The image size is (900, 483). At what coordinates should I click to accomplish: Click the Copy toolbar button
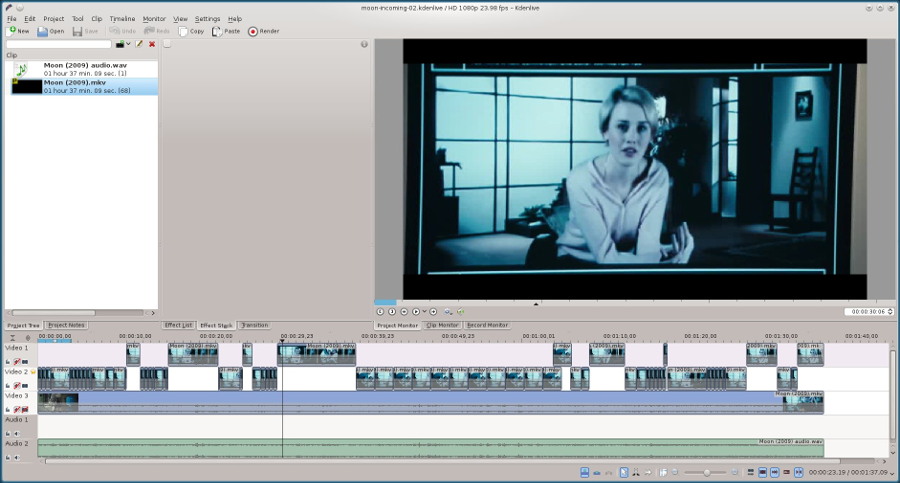(x=192, y=31)
